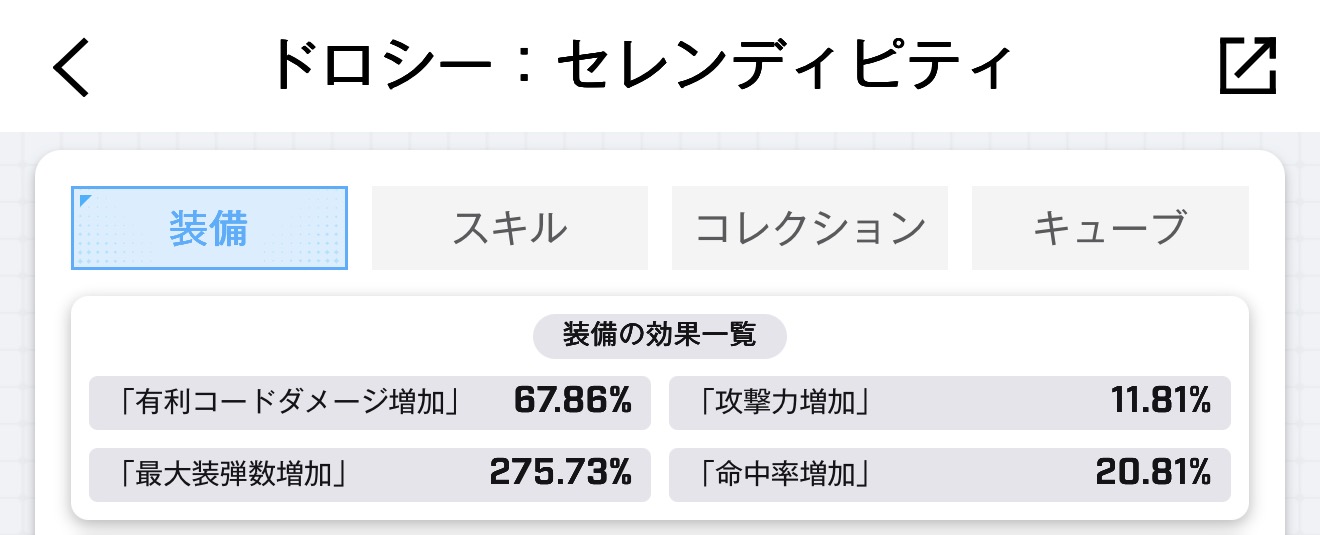The image size is (1320, 535).
Task: Click the grid-patterned strip below the header
Action: pos(660,141)
